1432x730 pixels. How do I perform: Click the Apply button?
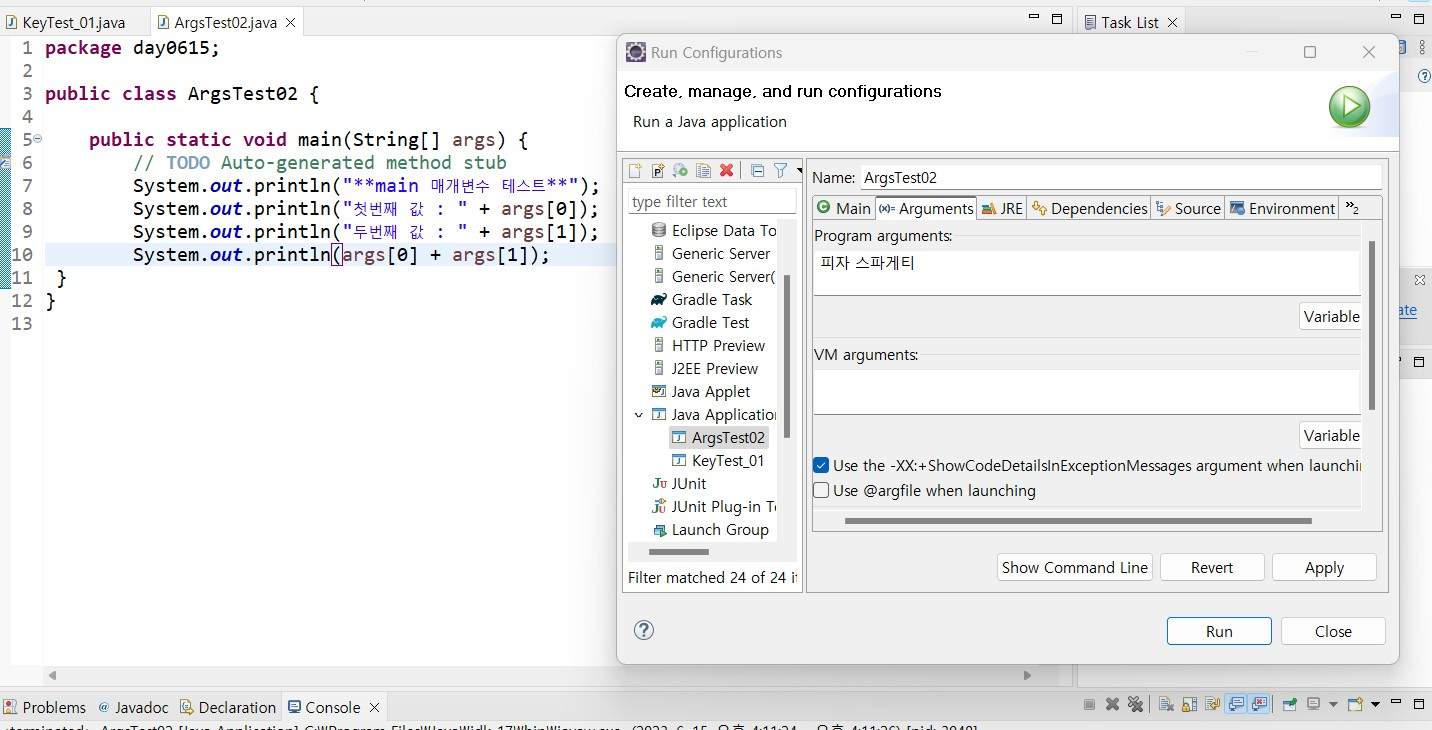pyautogui.click(x=1324, y=567)
